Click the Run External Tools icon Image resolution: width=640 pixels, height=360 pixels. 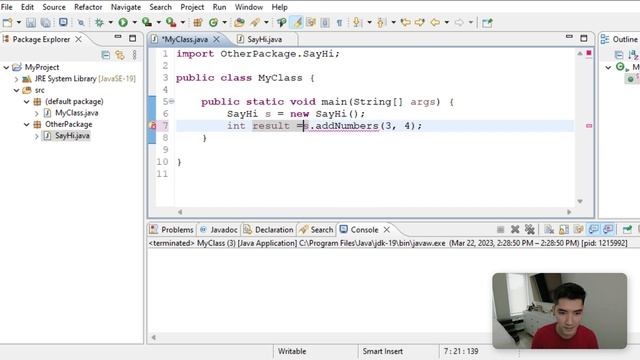pos(171,22)
